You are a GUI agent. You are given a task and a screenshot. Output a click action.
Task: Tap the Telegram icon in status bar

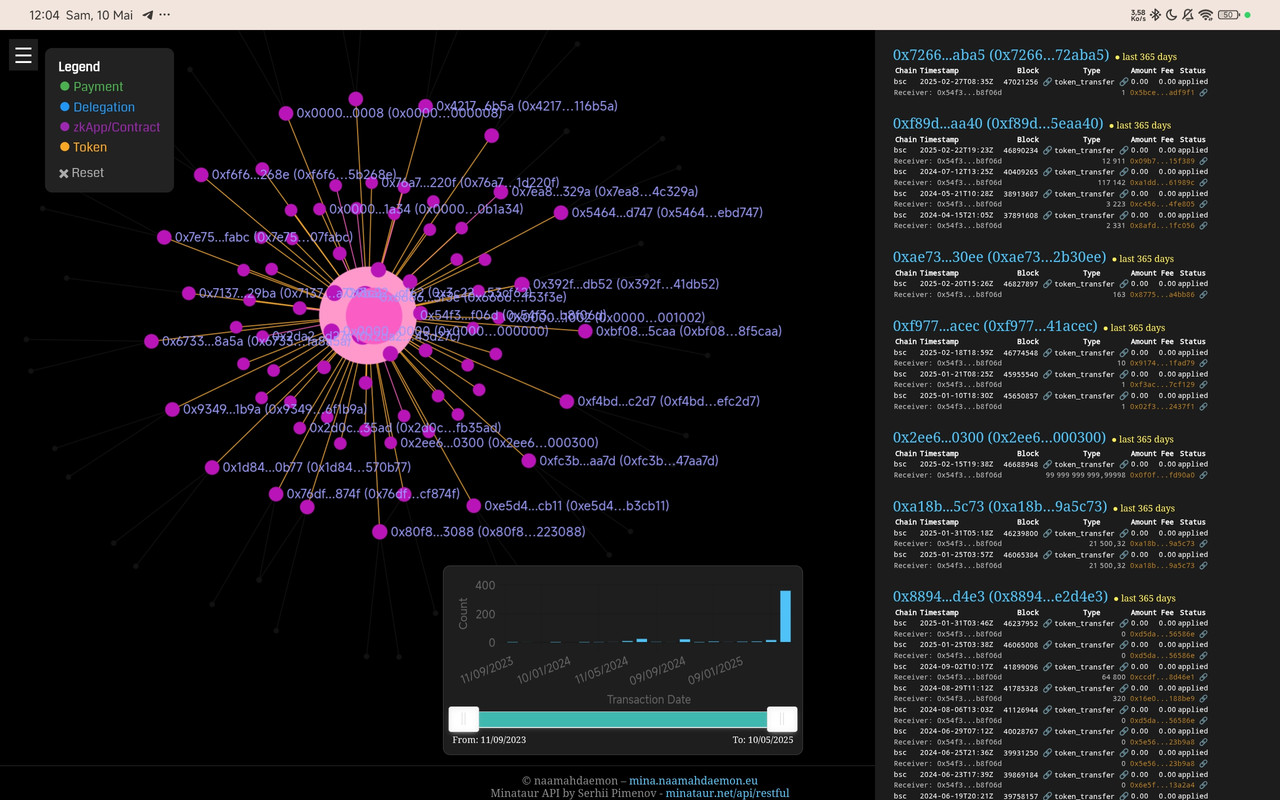pyautogui.click(x=148, y=15)
